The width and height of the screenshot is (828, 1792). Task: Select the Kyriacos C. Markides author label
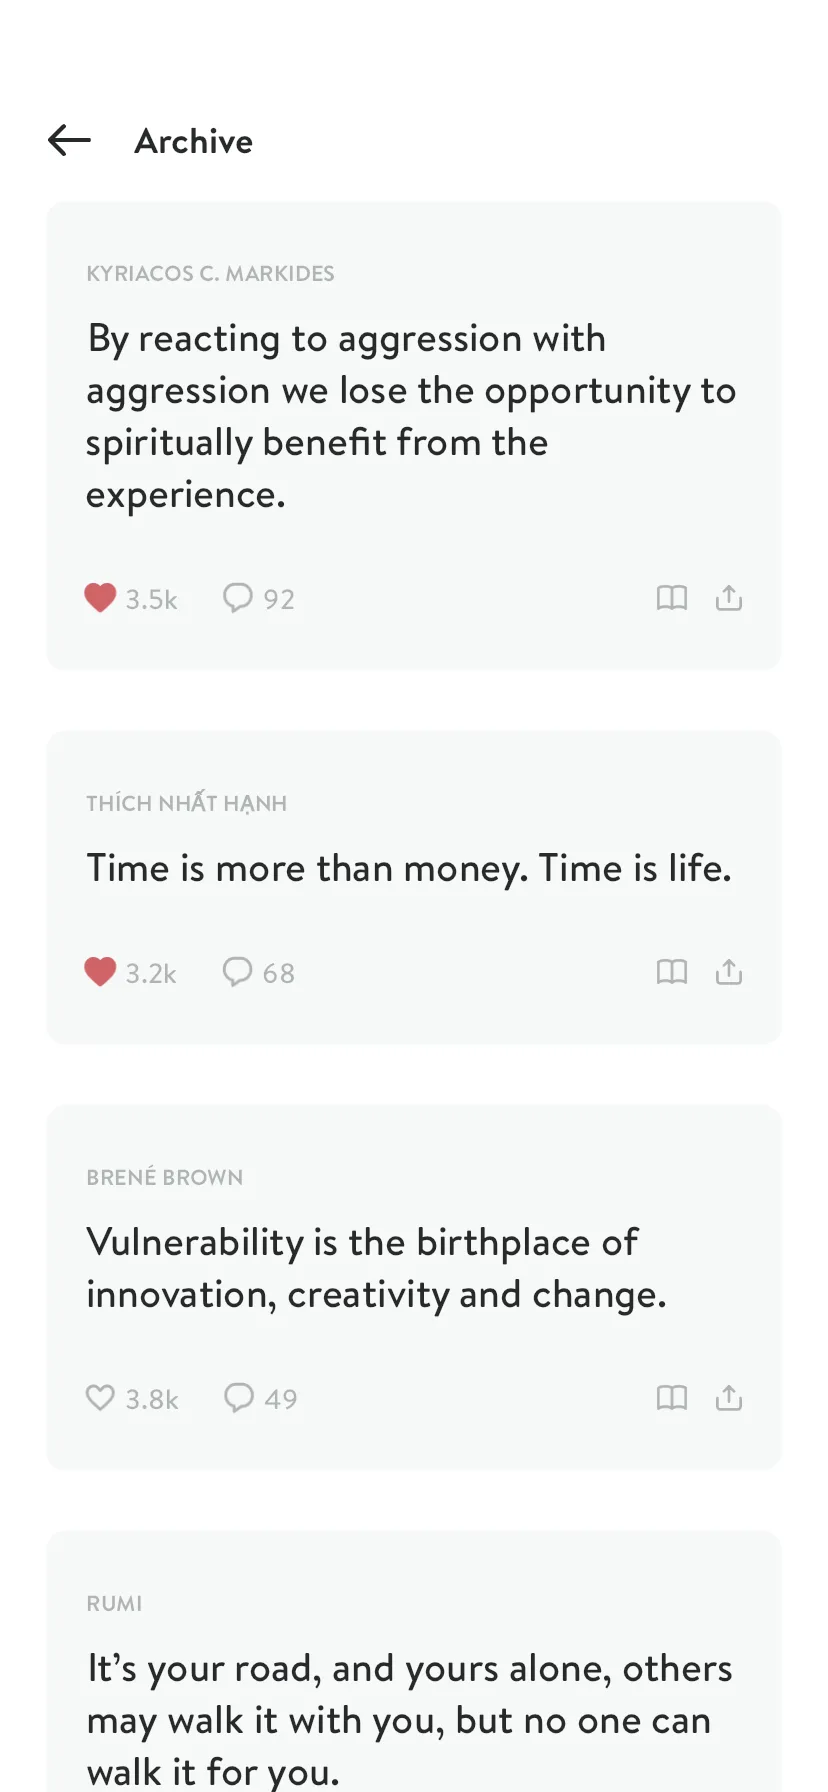pyautogui.click(x=210, y=274)
